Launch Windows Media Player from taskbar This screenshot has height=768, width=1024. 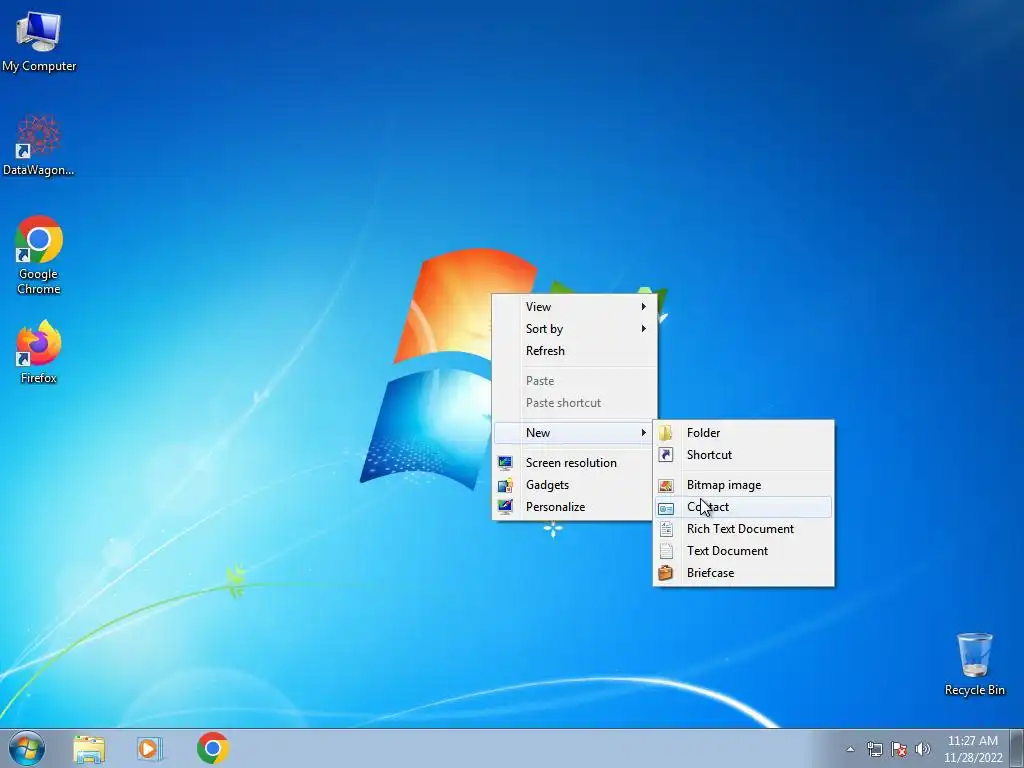coord(150,748)
